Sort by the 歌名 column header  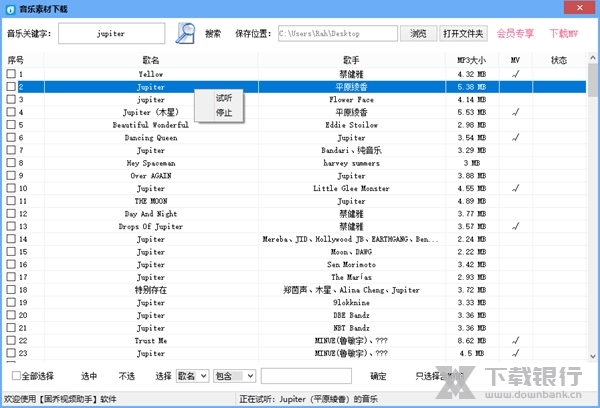click(151, 60)
